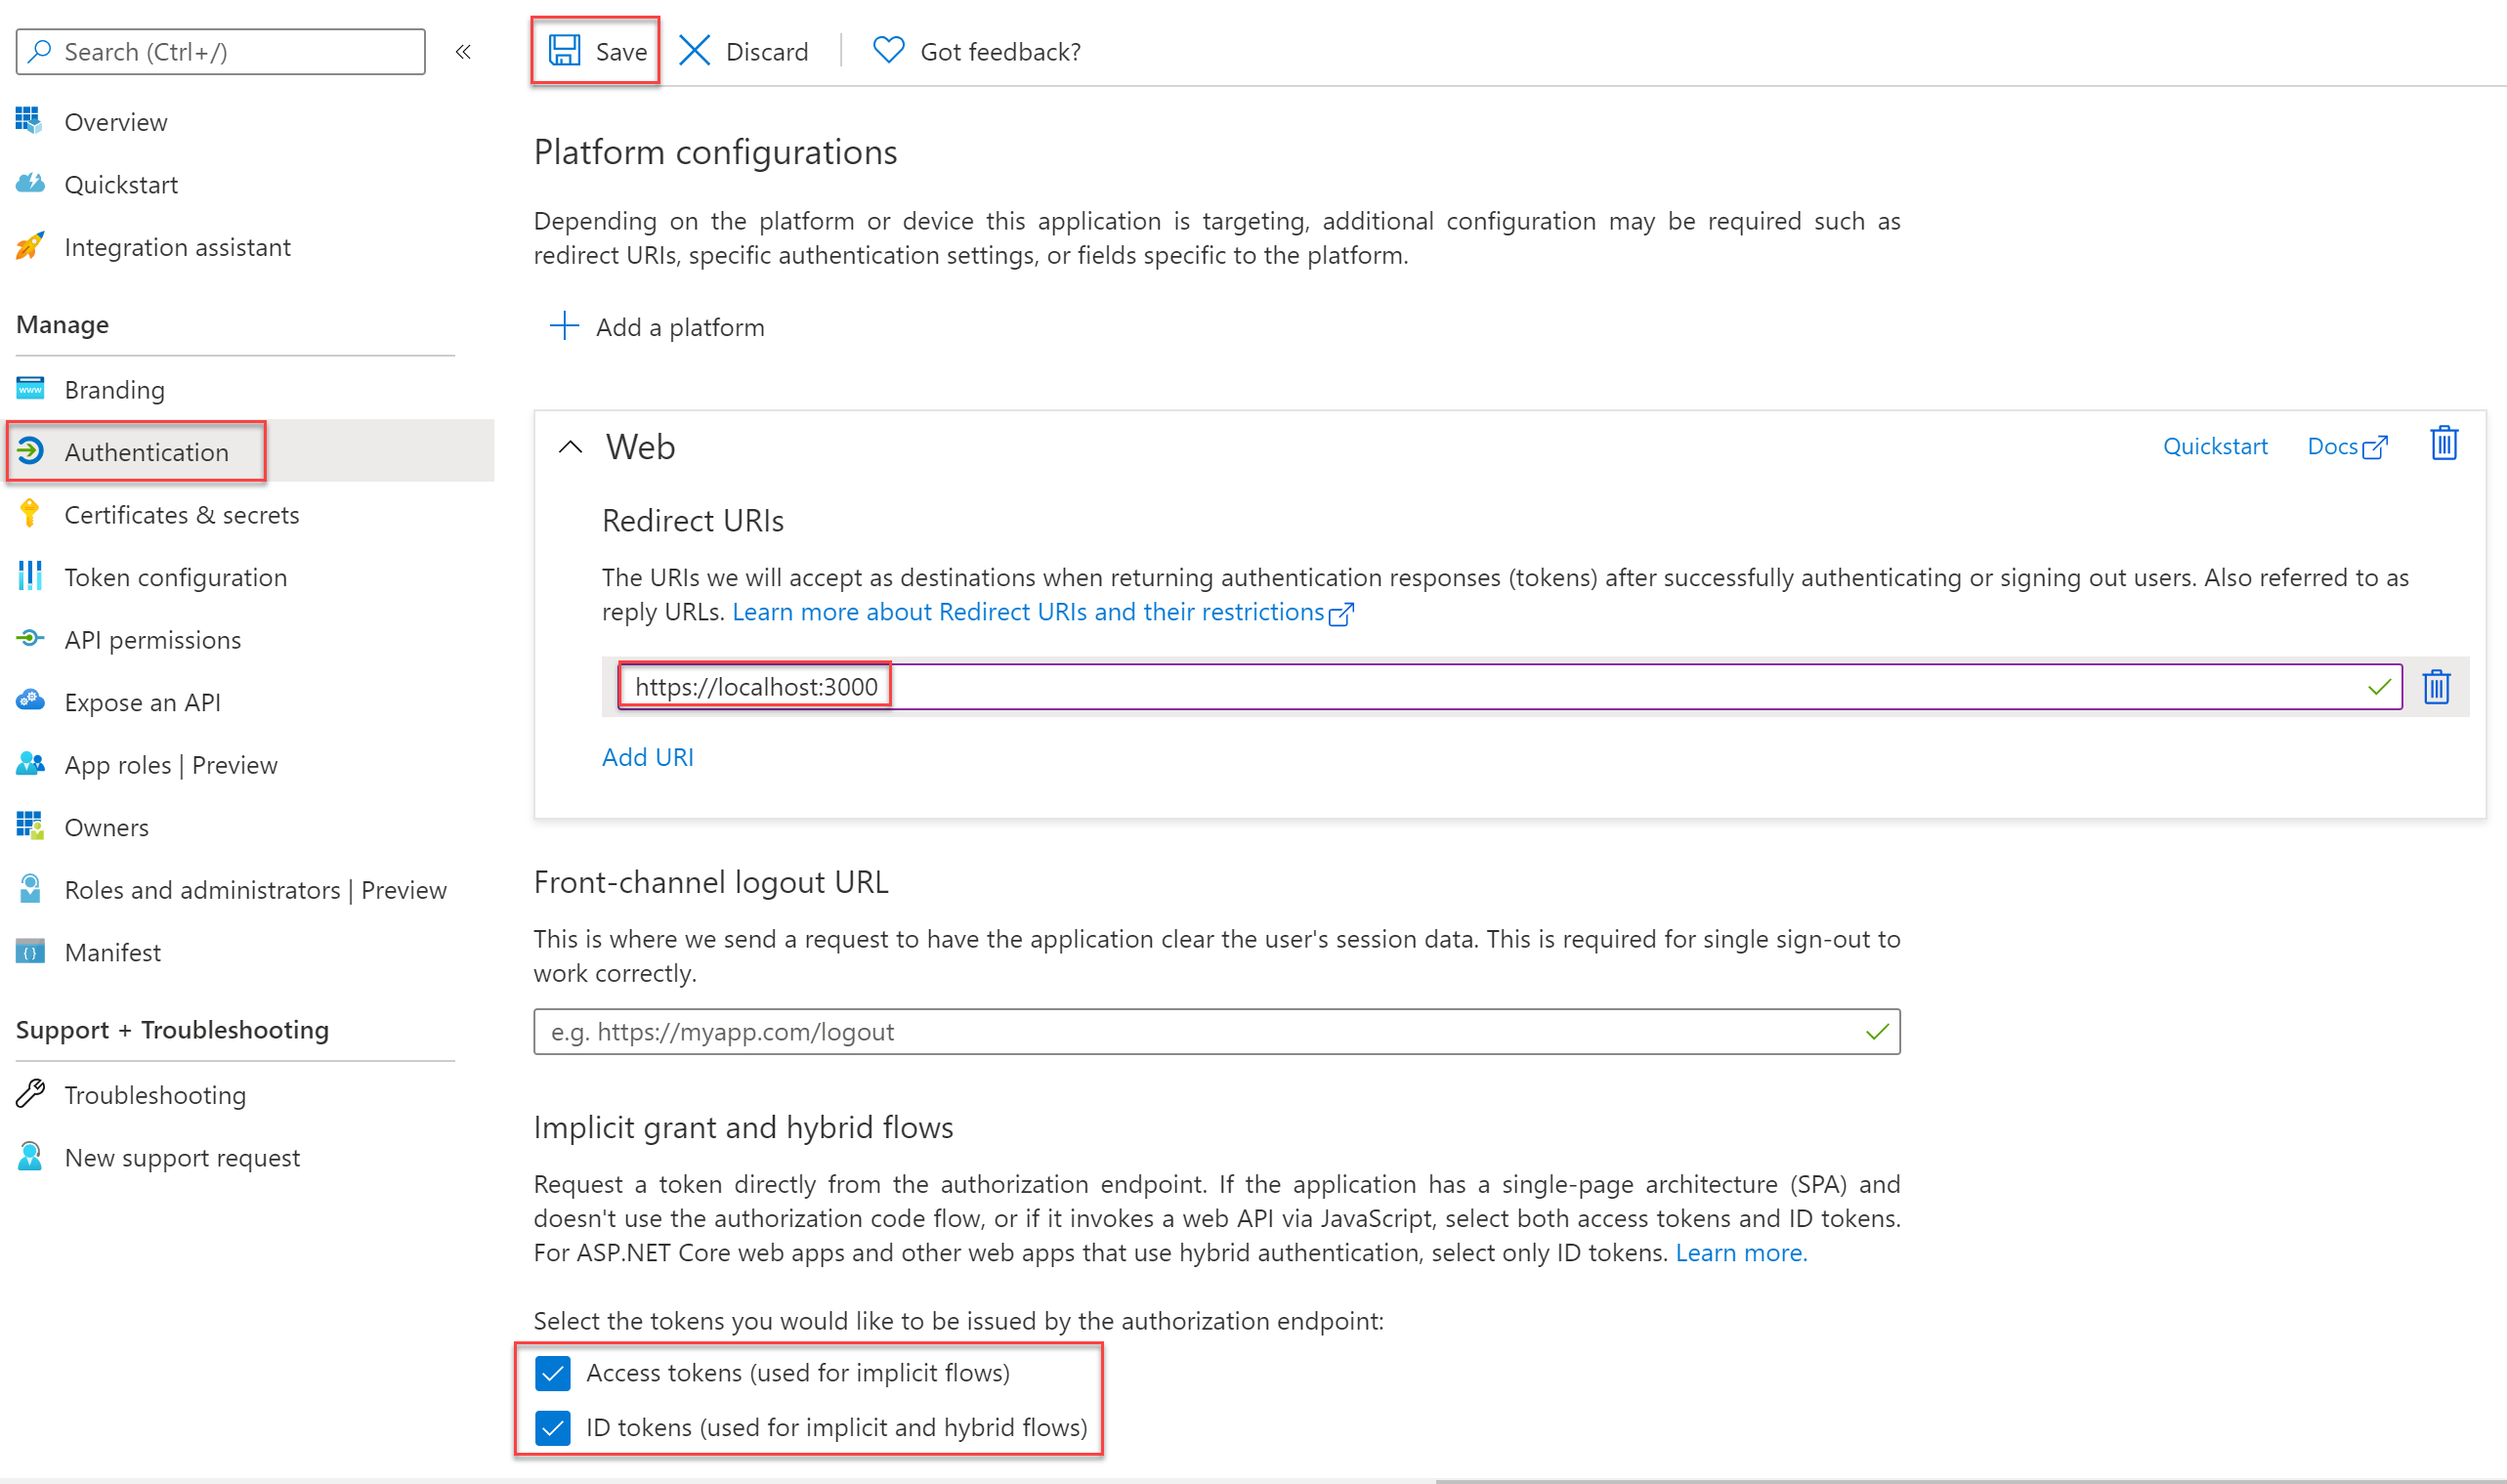
Task: Enable the redirect URI checkmark
Action: click(x=2380, y=686)
